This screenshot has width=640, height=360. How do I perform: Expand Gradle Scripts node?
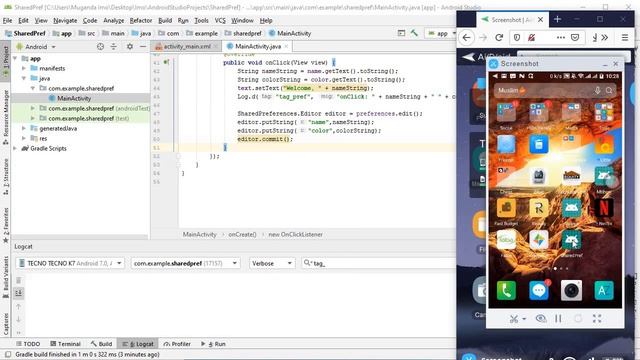[x=15, y=148]
